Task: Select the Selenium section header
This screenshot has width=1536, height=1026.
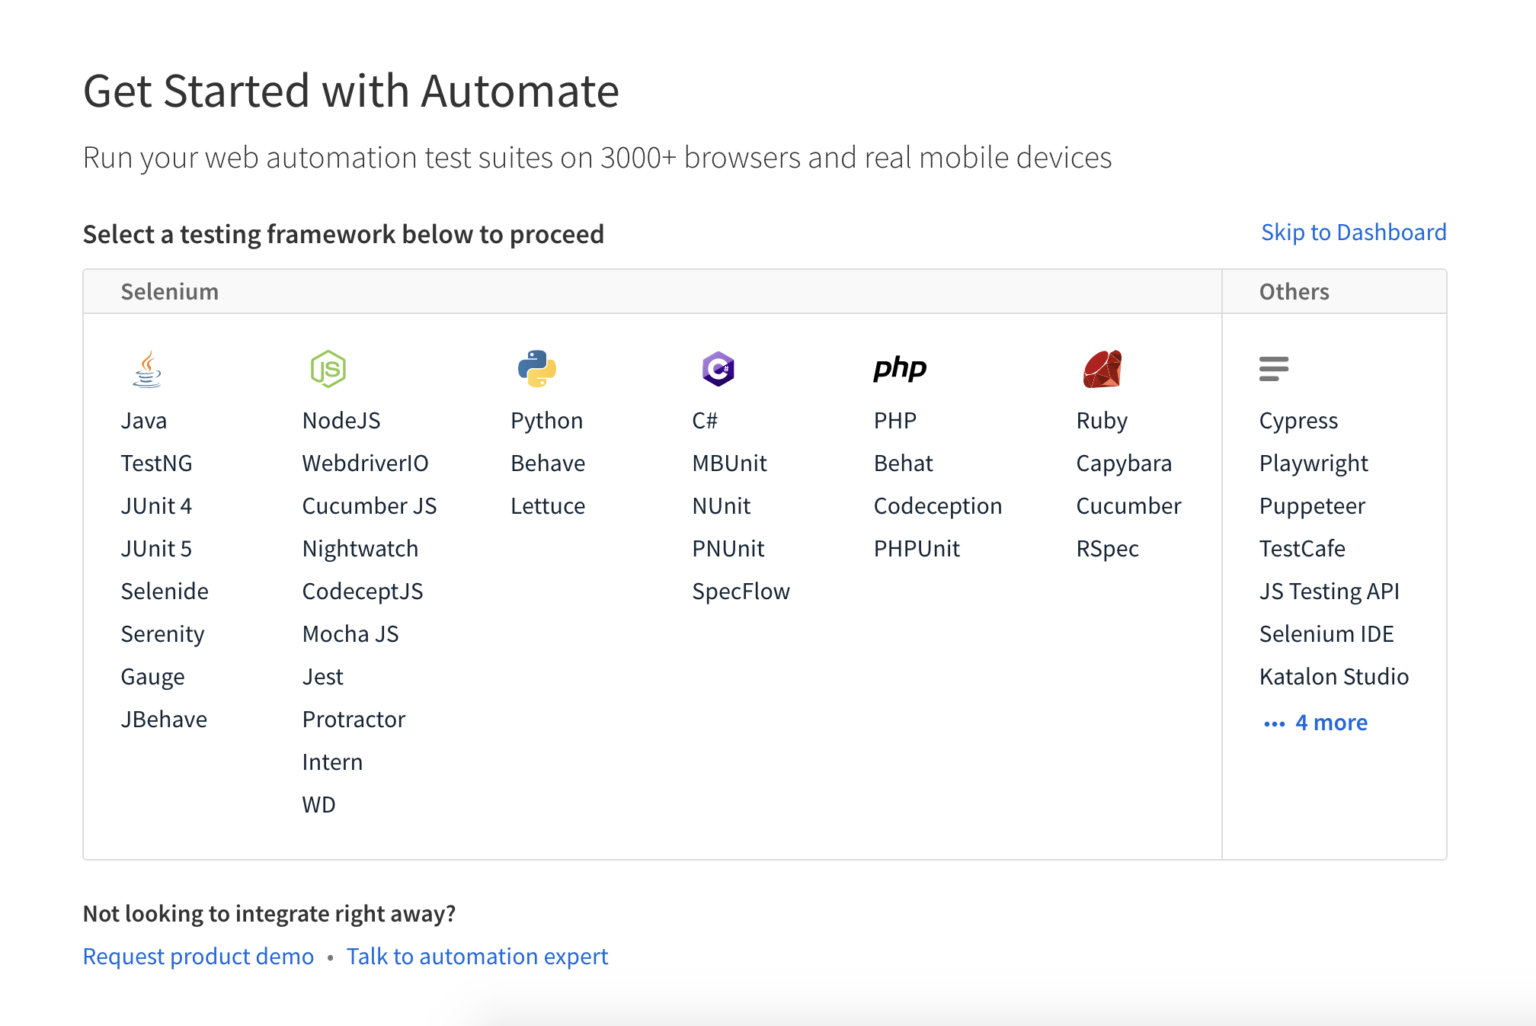Action: click(169, 292)
